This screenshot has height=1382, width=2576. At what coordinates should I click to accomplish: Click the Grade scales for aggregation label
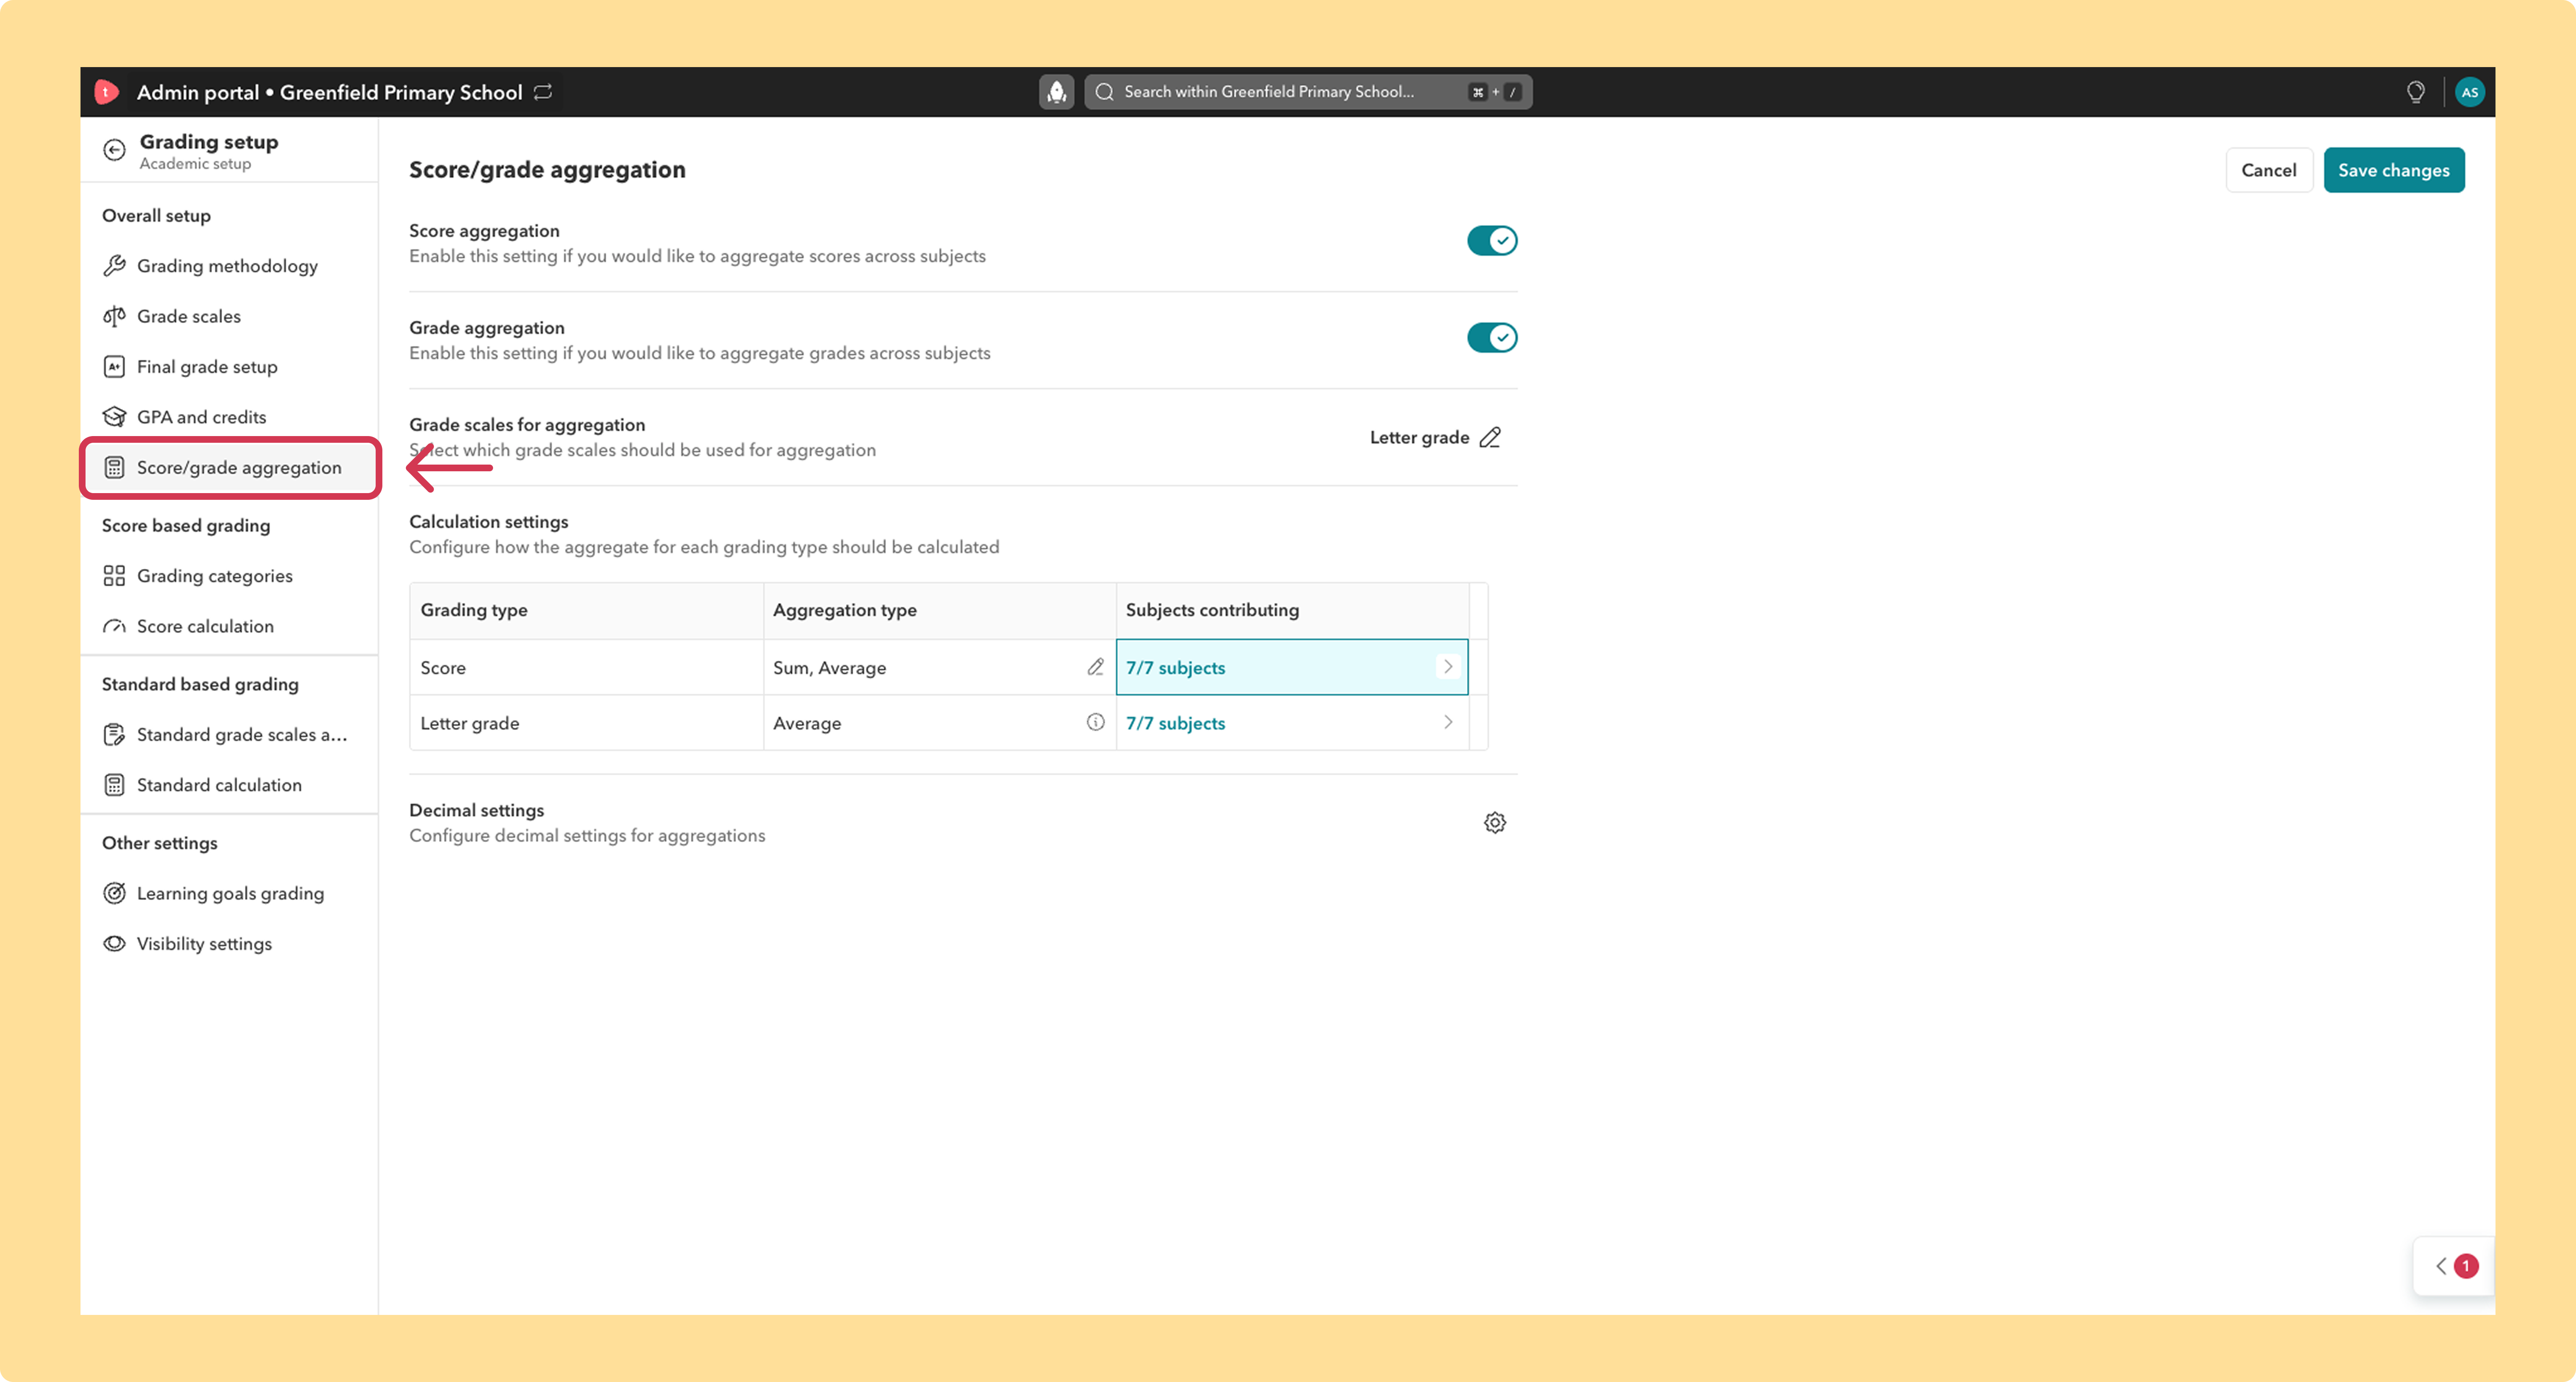(x=527, y=425)
